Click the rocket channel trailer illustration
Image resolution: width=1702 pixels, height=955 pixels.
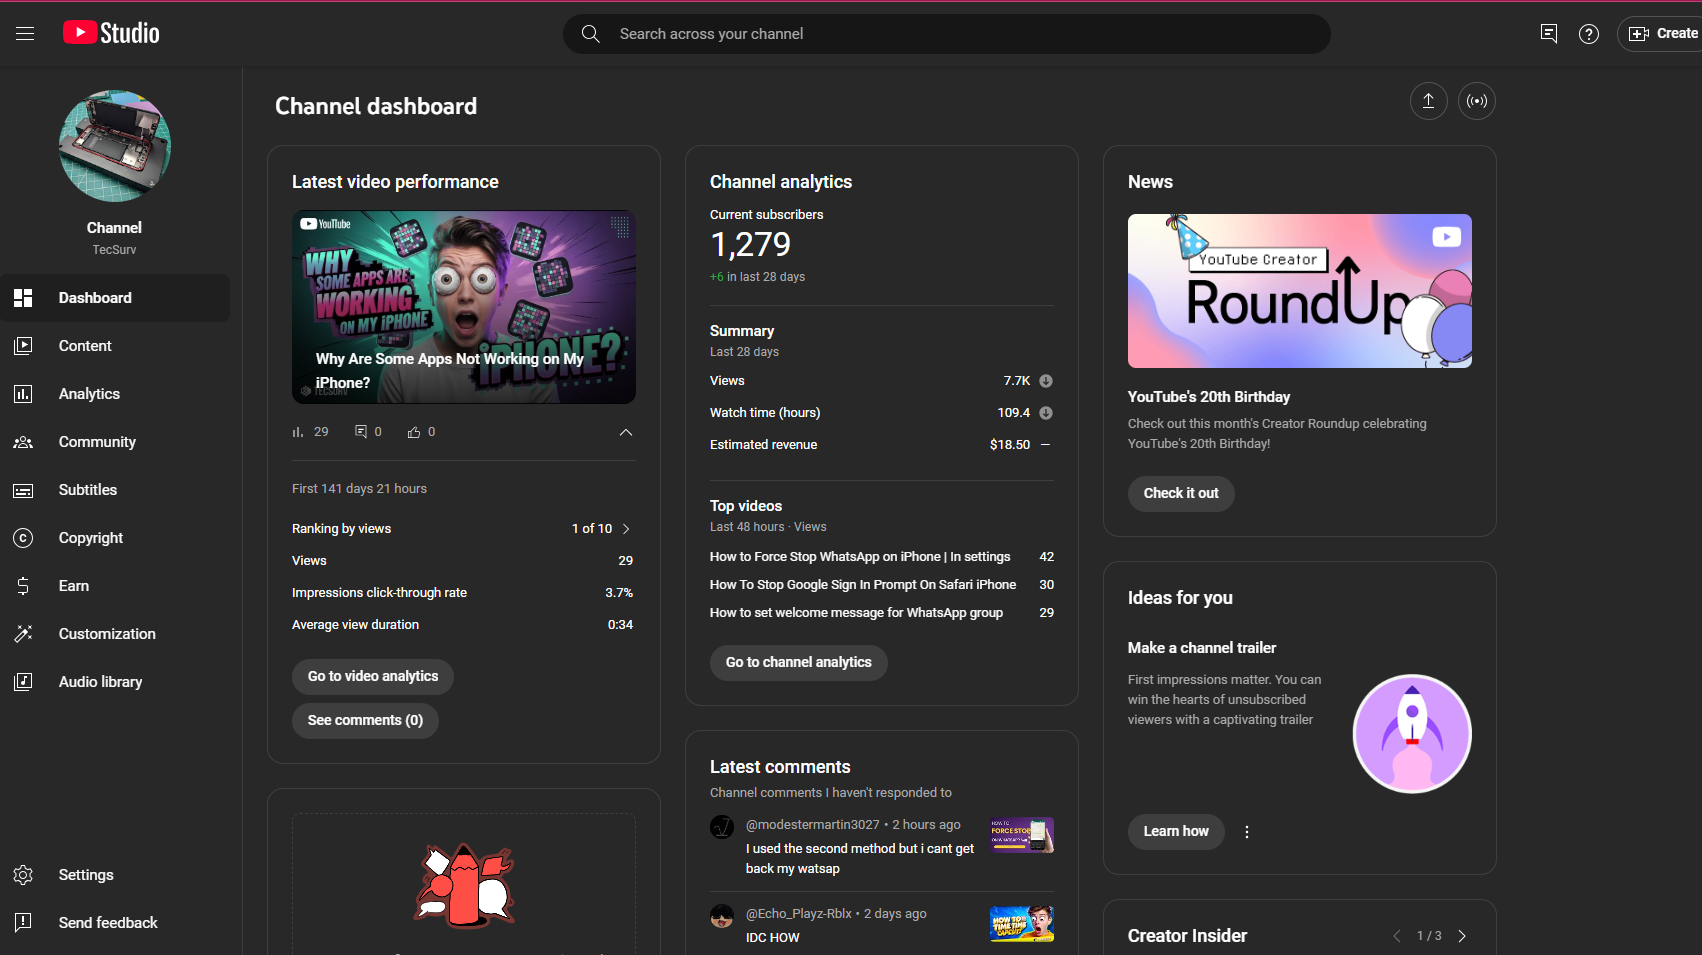(x=1412, y=734)
